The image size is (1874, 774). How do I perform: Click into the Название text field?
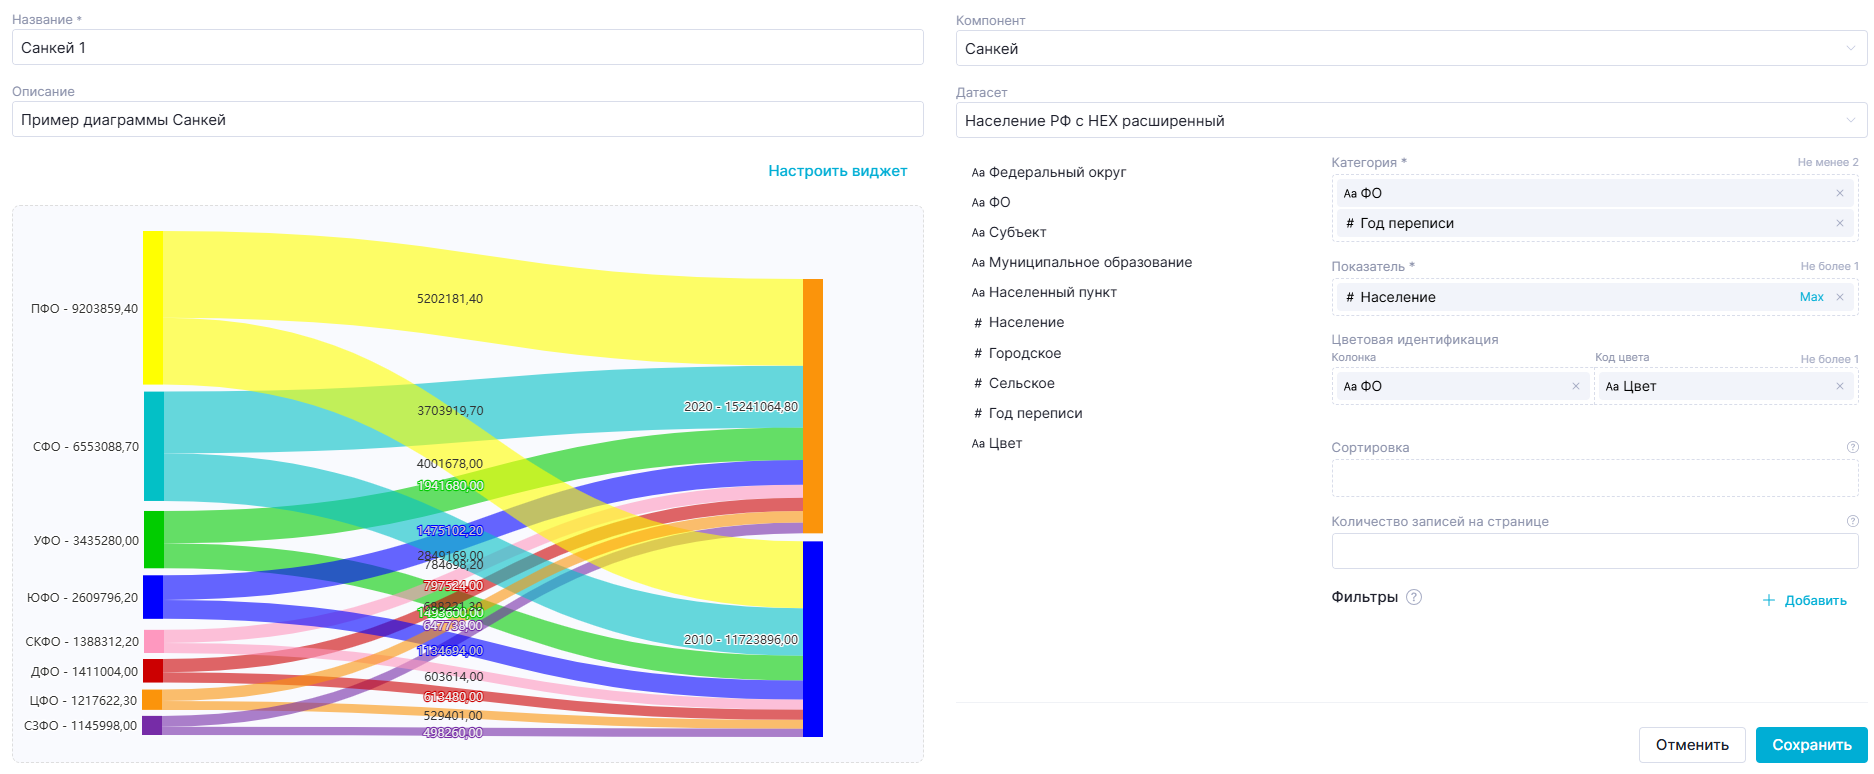coord(467,47)
